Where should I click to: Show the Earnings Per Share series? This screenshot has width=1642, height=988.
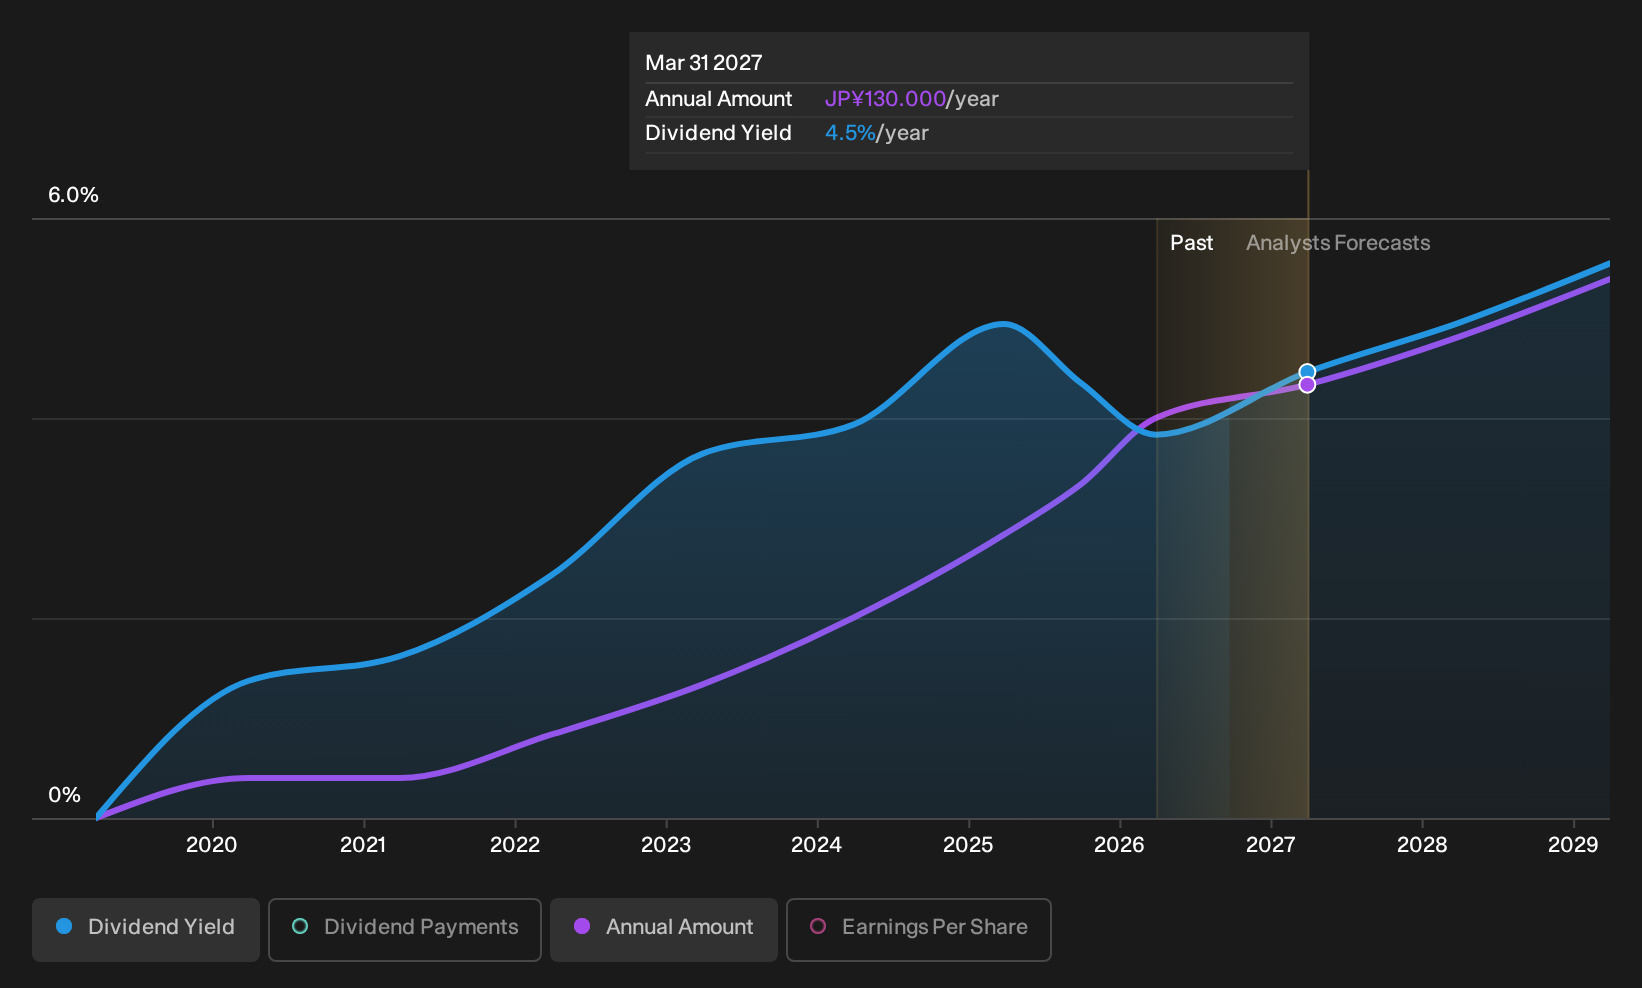[x=919, y=929]
